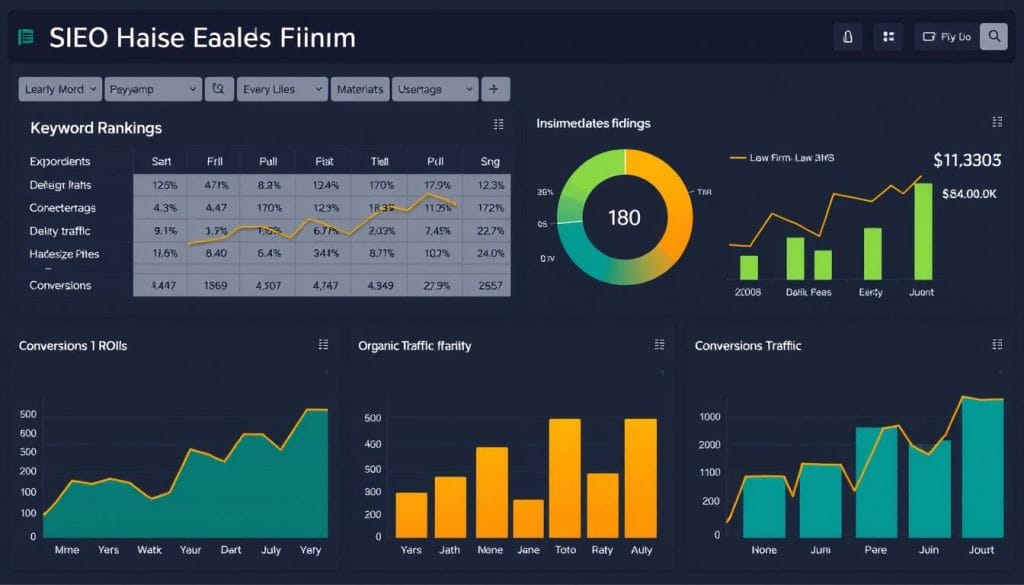Open the Usertage dropdown
Image resolution: width=1024 pixels, height=585 pixels.
[434, 88]
